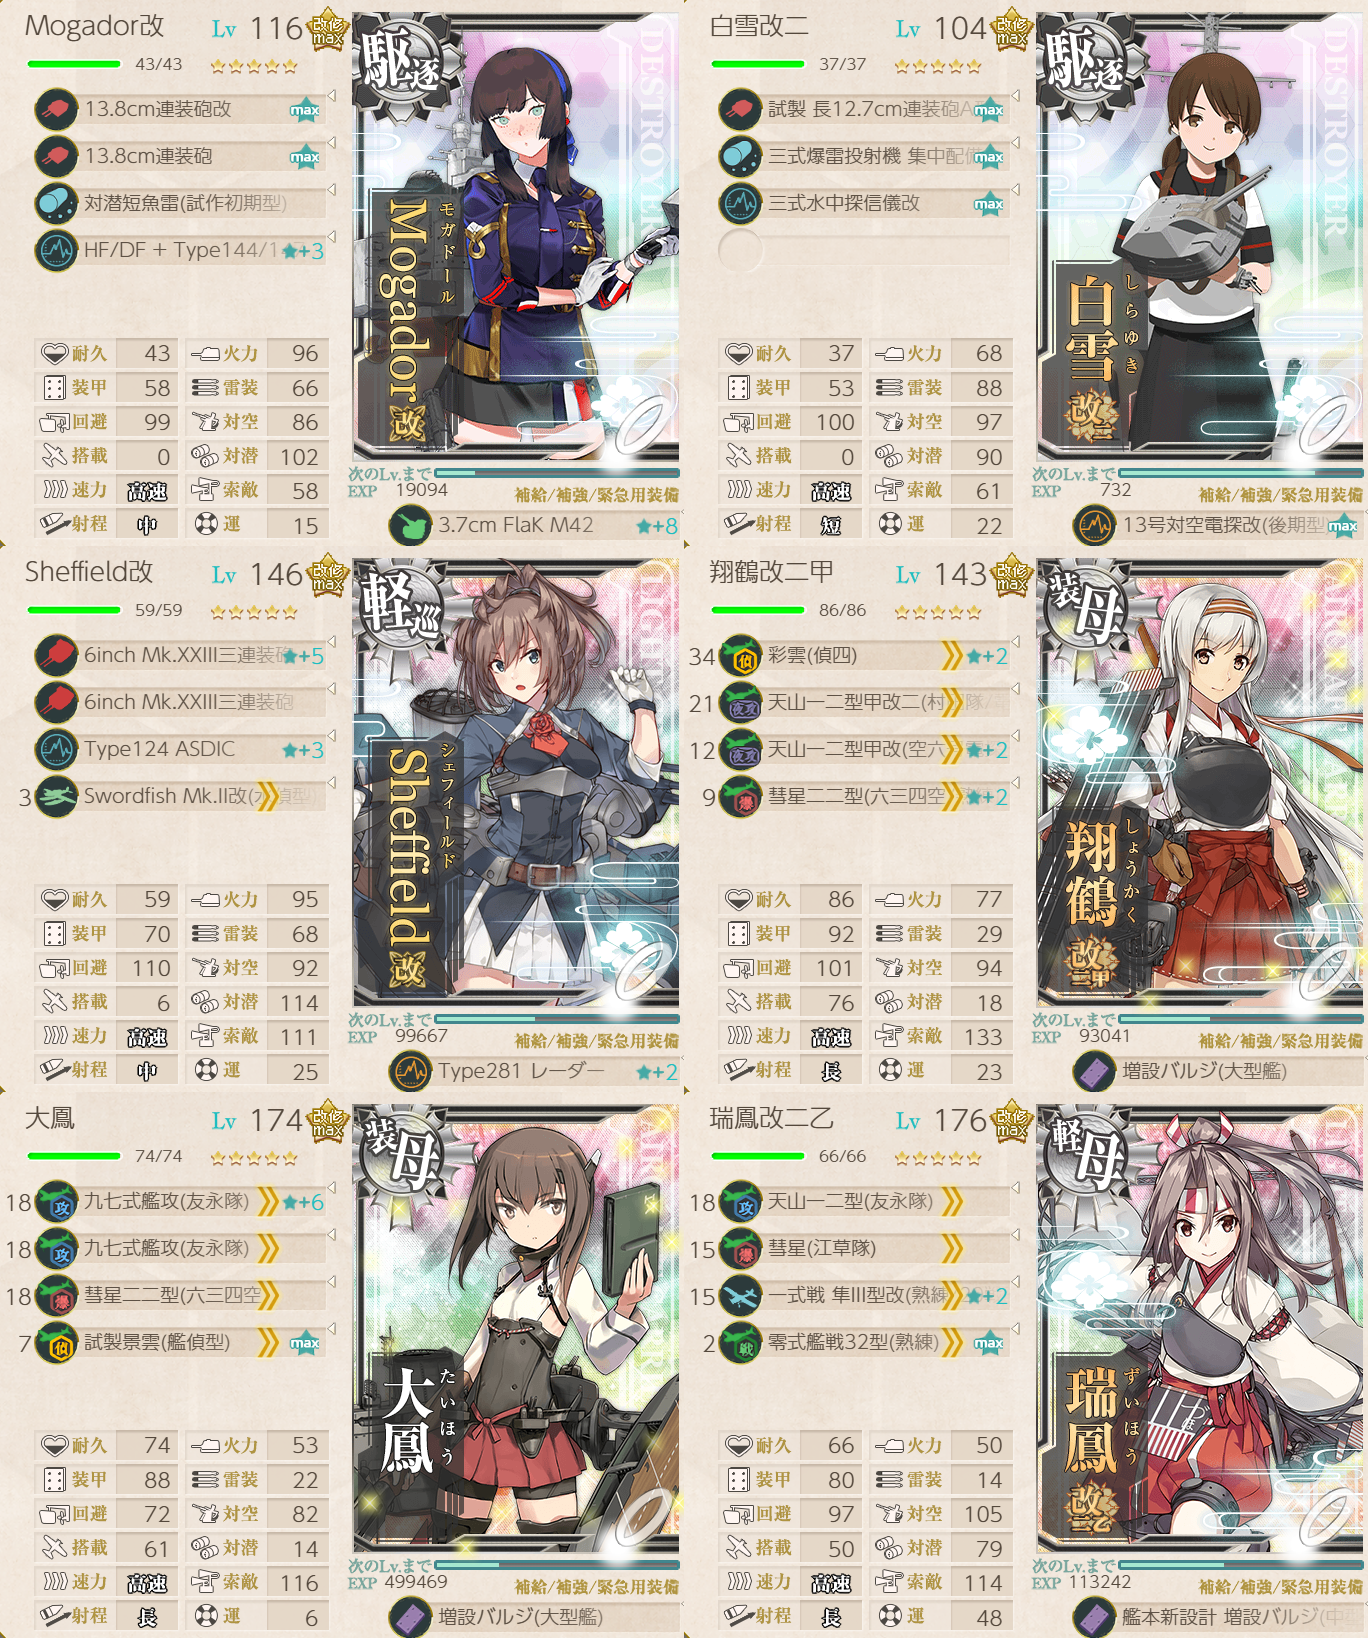Click the Type281 レーダー radar icon
1368x1638 pixels.
pyautogui.click(x=410, y=1072)
